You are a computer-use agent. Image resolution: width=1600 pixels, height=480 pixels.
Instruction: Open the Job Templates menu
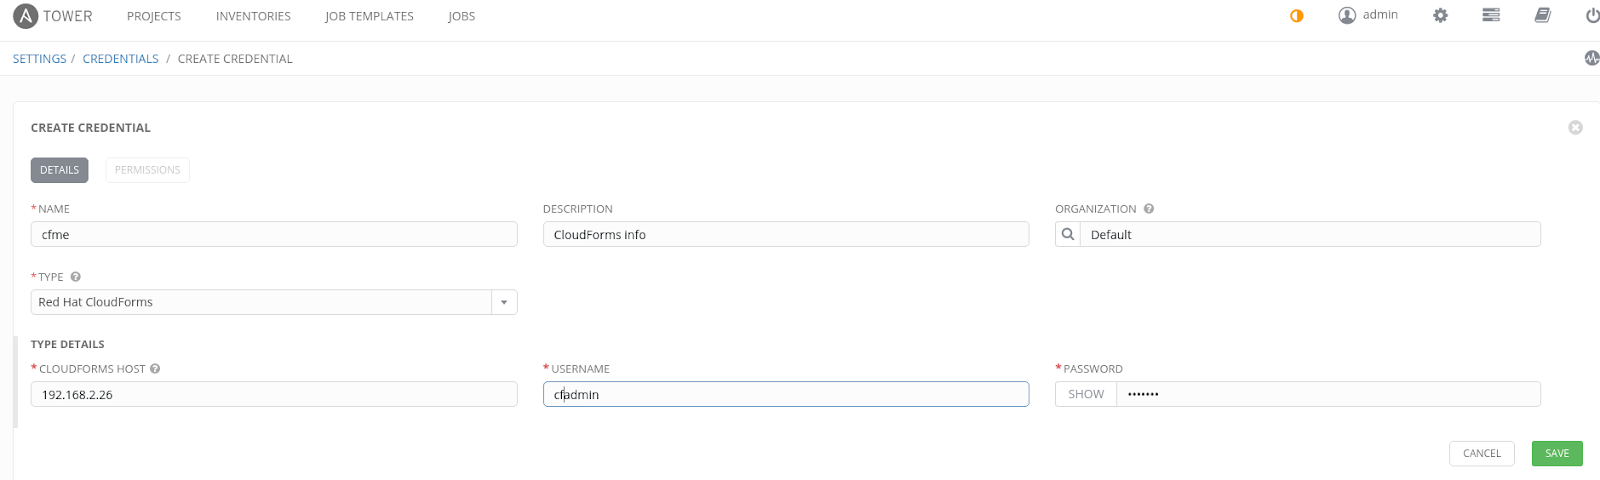[x=369, y=16]
